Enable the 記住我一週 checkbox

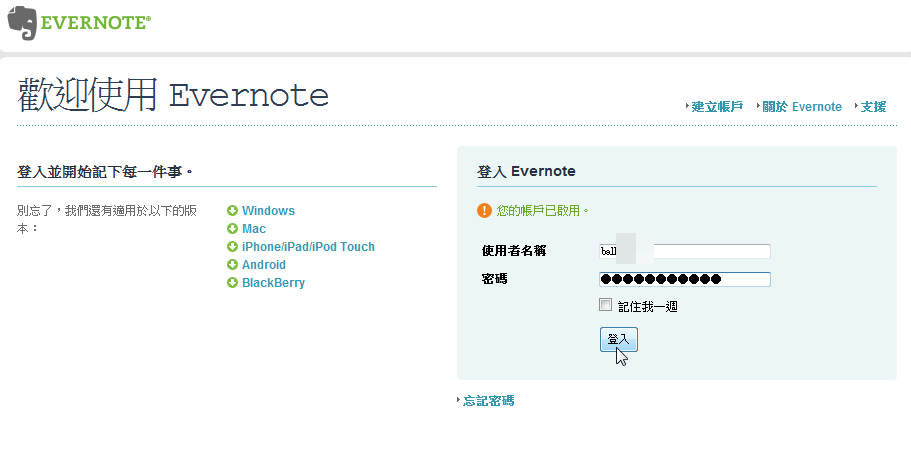click(605, 305)
